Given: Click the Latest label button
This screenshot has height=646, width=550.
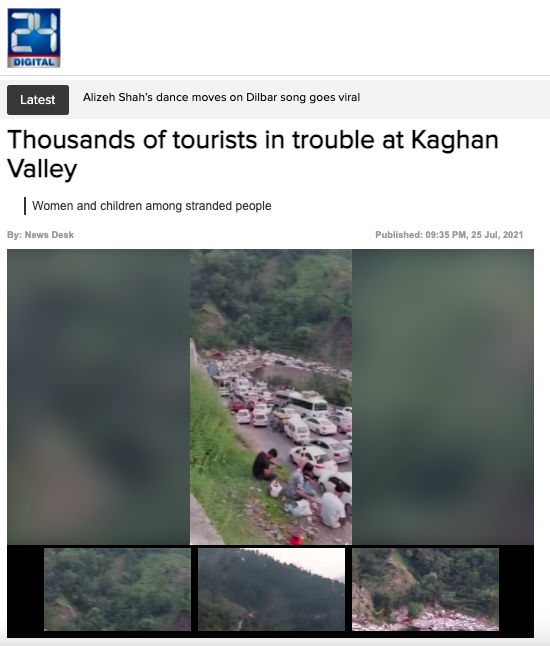Looking at the screenshot, I should pos(38,100).
